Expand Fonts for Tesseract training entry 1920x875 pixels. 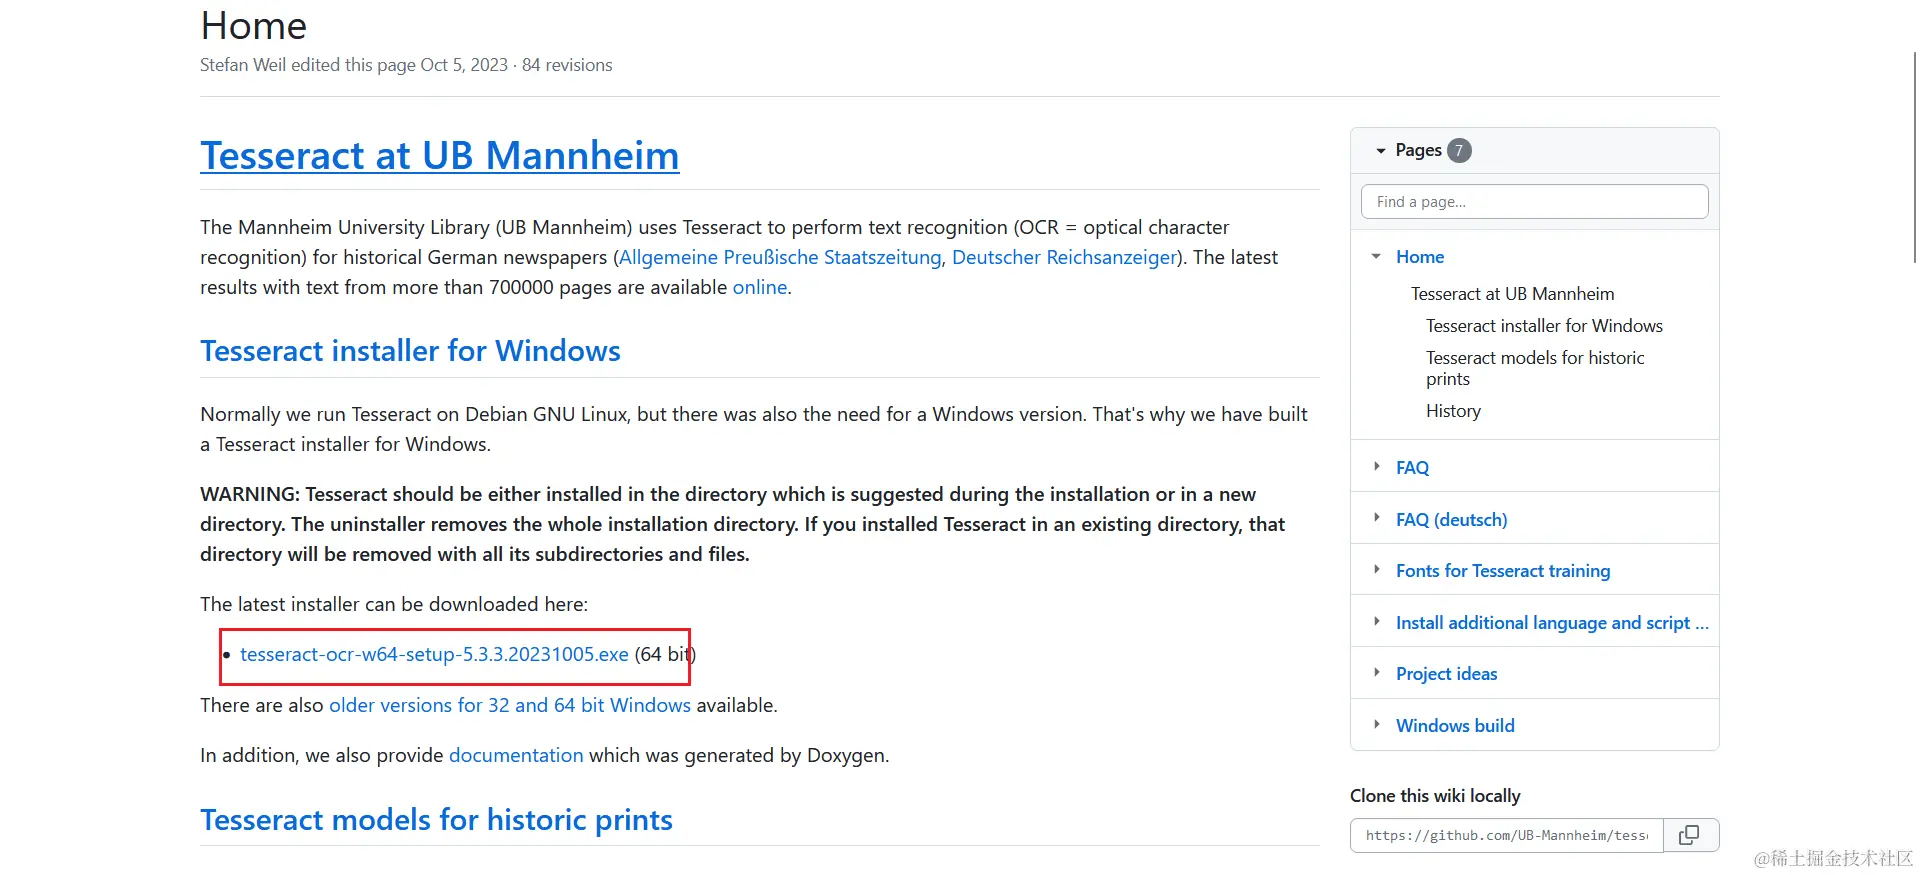[1376, 570]
